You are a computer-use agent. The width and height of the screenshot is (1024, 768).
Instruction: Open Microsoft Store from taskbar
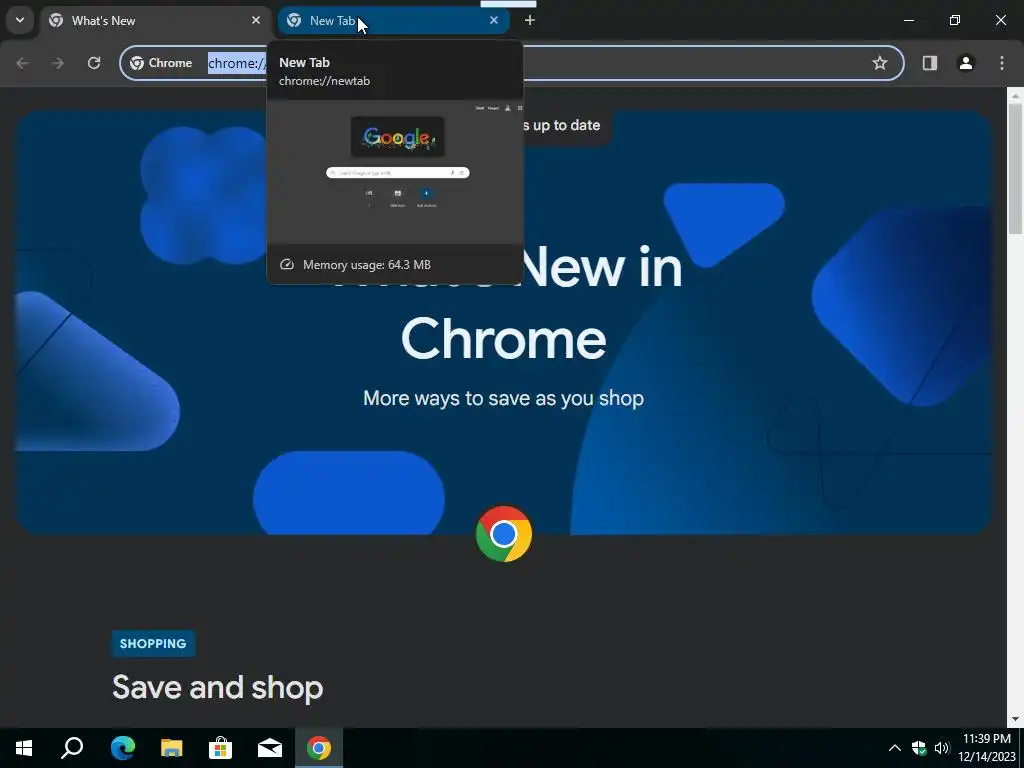[221, 748]
